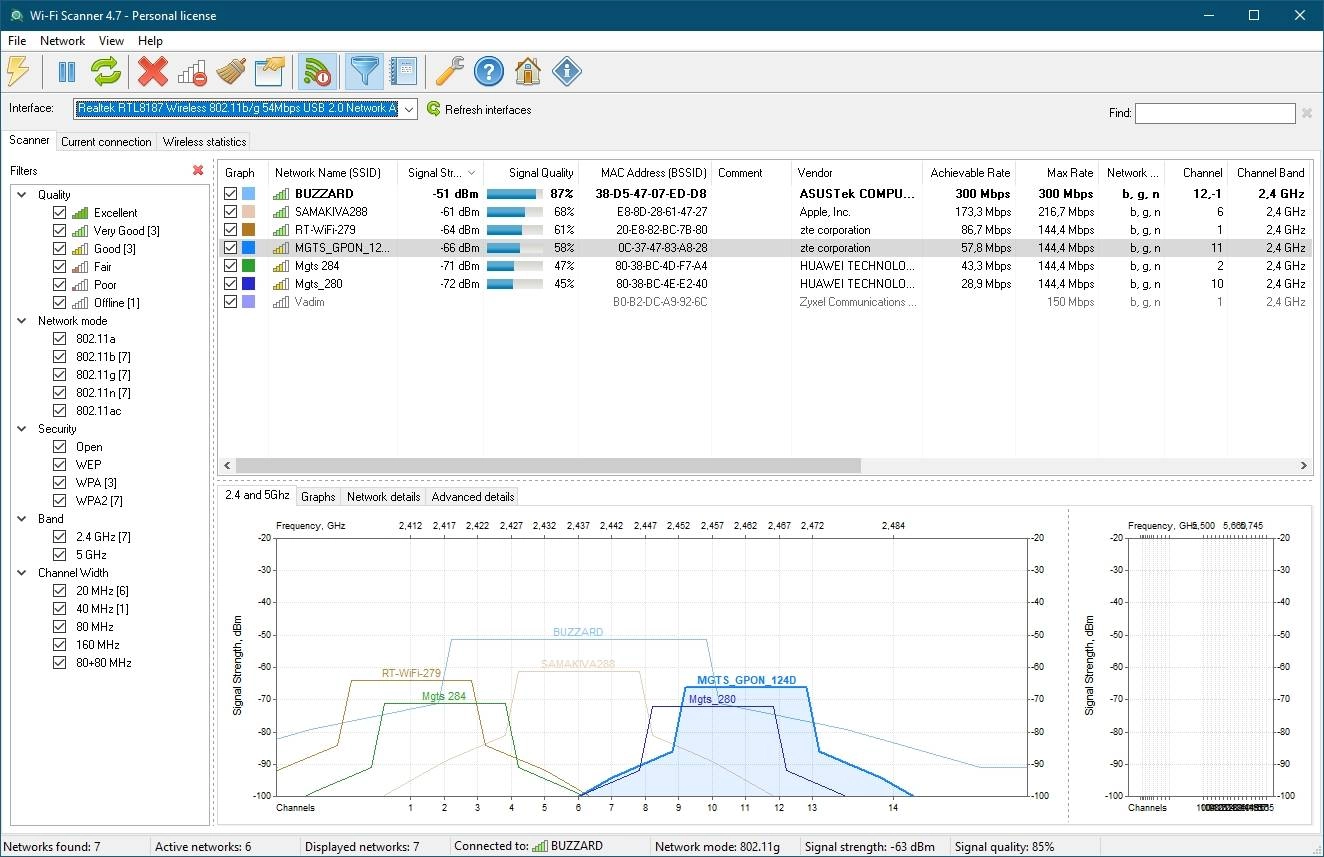This screenshot has height=857, width=1324.
Task: Collapse the Network mode filter group
Action: pyautogui.click(x=22, y=321)
